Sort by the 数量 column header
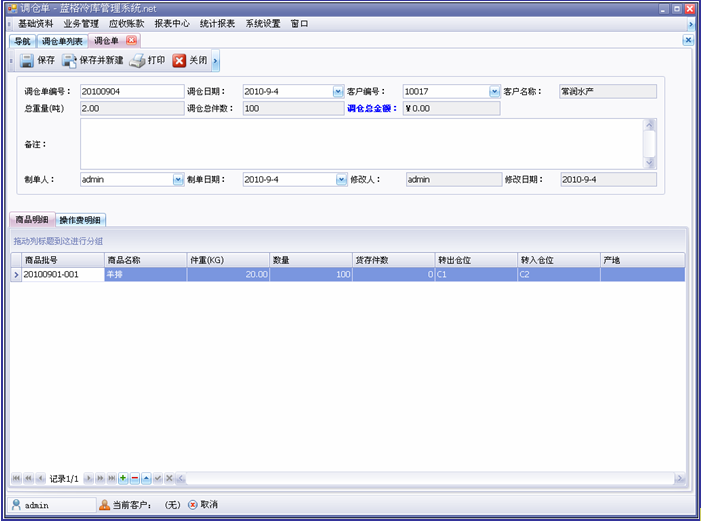This screenshot has height=521, width=701. pyautogui.click(x=311, y=260)
